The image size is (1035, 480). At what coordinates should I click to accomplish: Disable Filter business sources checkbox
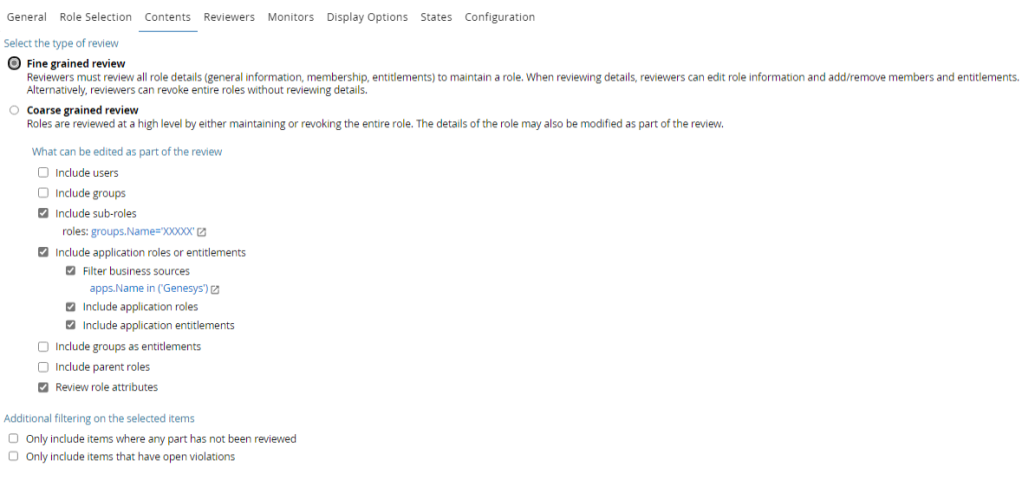coord(71,271)
